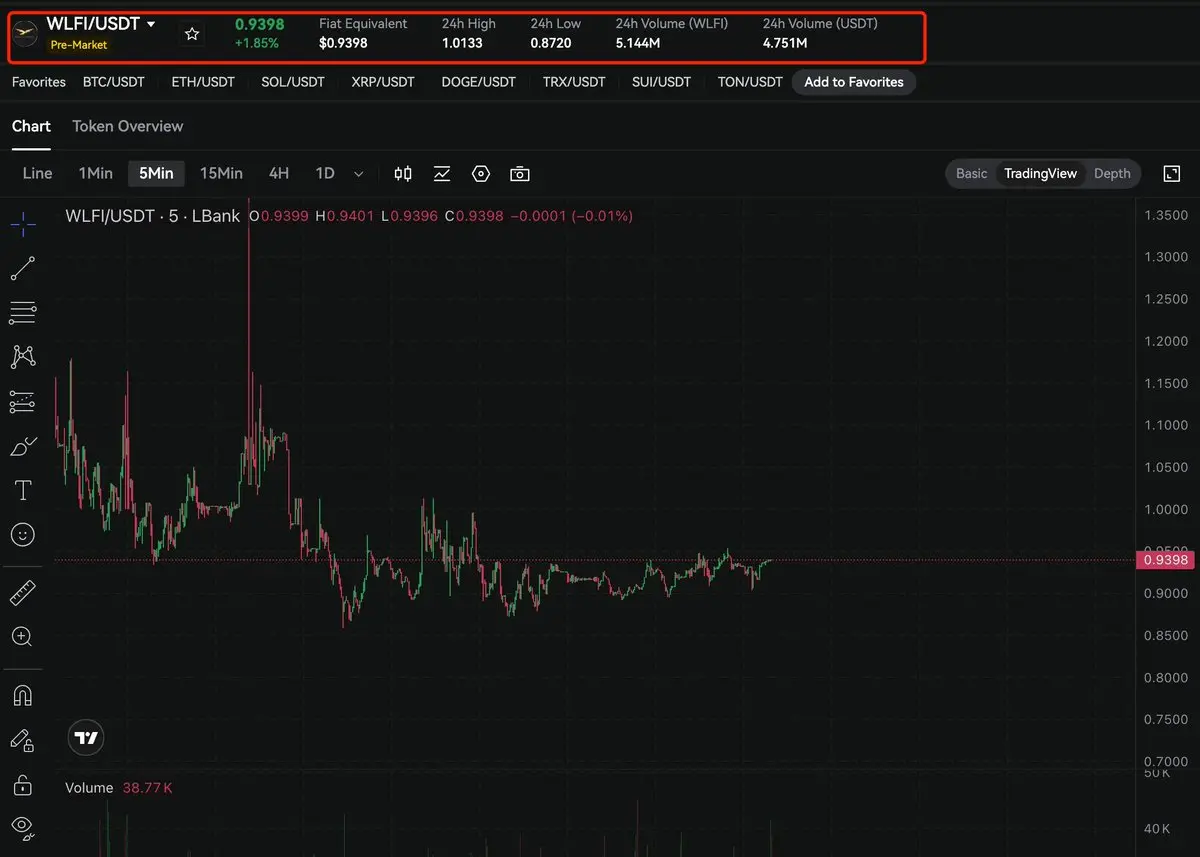The height and width of the screenshot is (857, 1200).
Task: Click the WLFI/USDT · 5 · LBank chart legend
Action: (153, 216)
